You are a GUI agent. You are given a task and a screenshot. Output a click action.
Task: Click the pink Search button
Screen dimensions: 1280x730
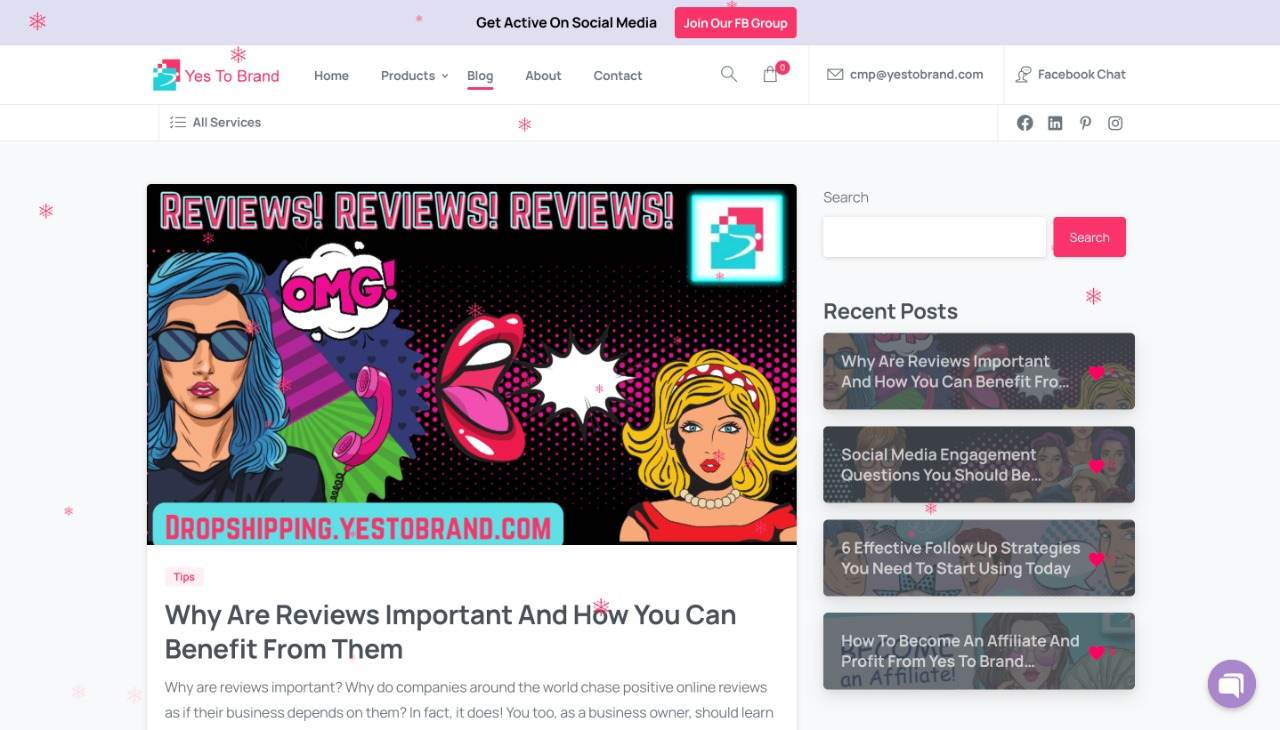pyautogui.click(x=1089, y=237)
